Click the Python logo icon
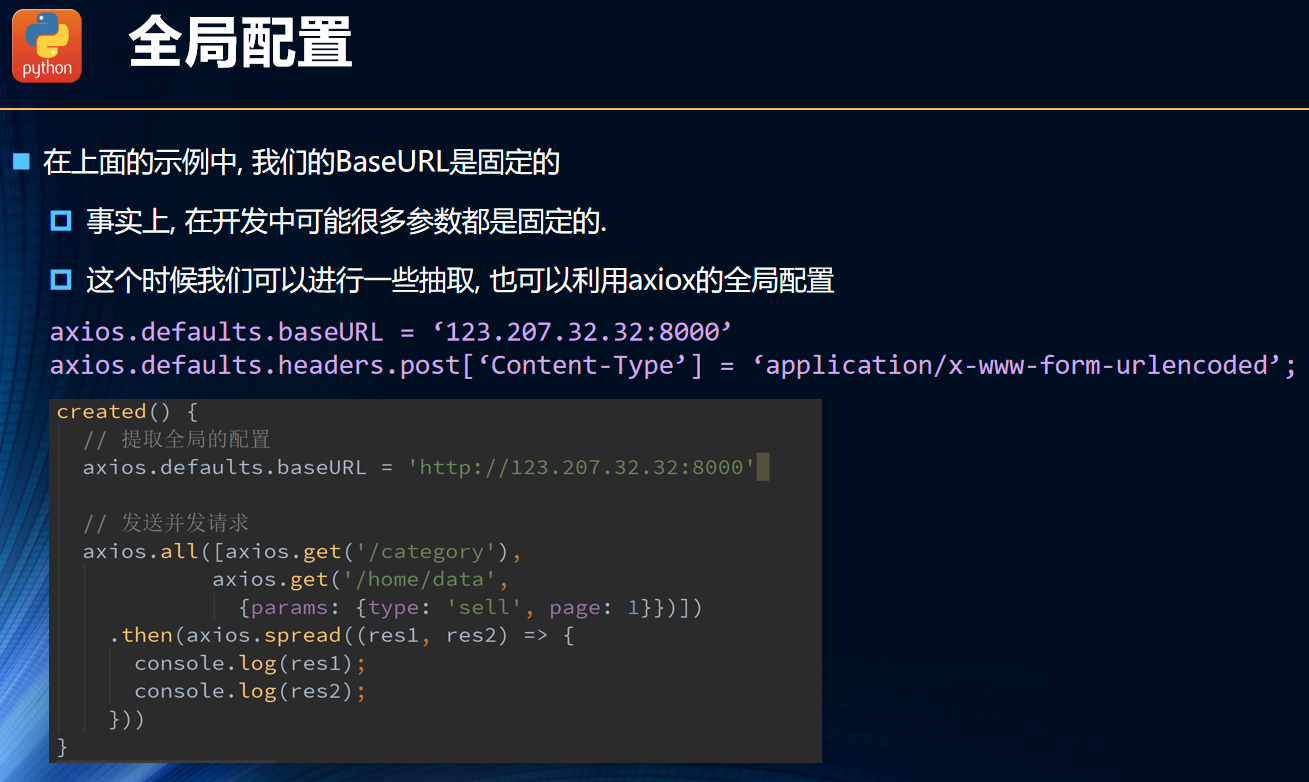 click(47, 46)
